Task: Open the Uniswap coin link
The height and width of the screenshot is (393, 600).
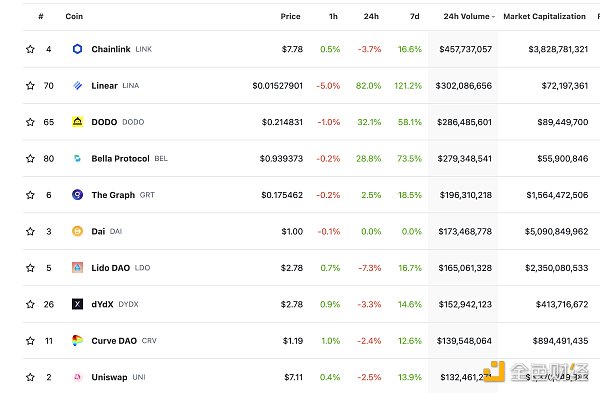Action: pos(109,377)
